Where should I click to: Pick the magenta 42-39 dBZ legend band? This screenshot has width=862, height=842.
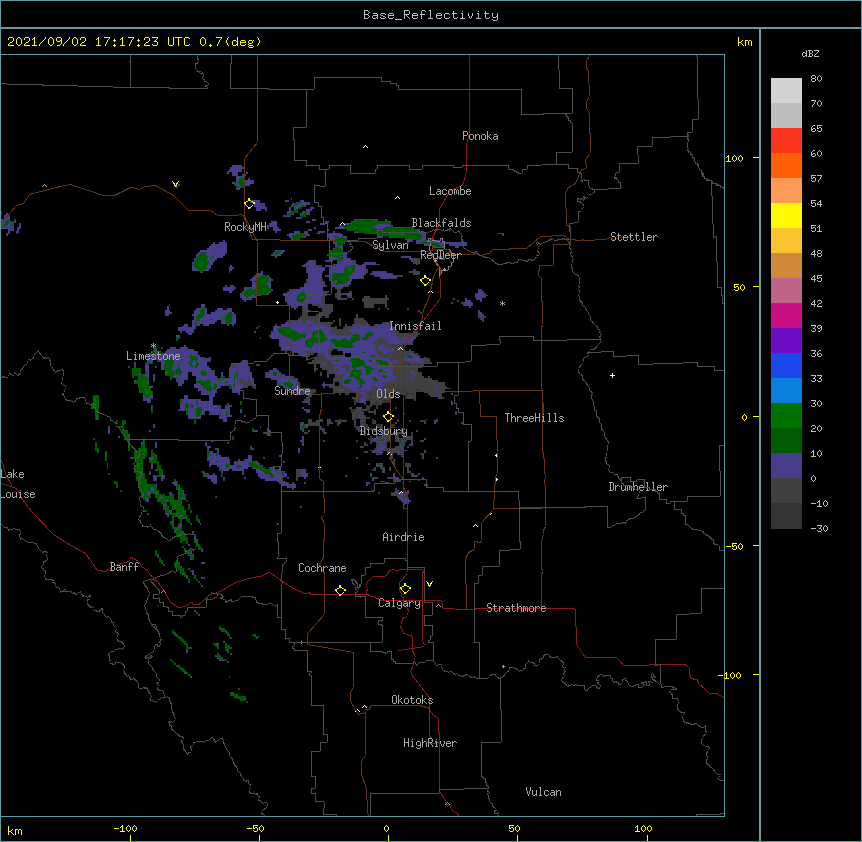tap(786, 316)
